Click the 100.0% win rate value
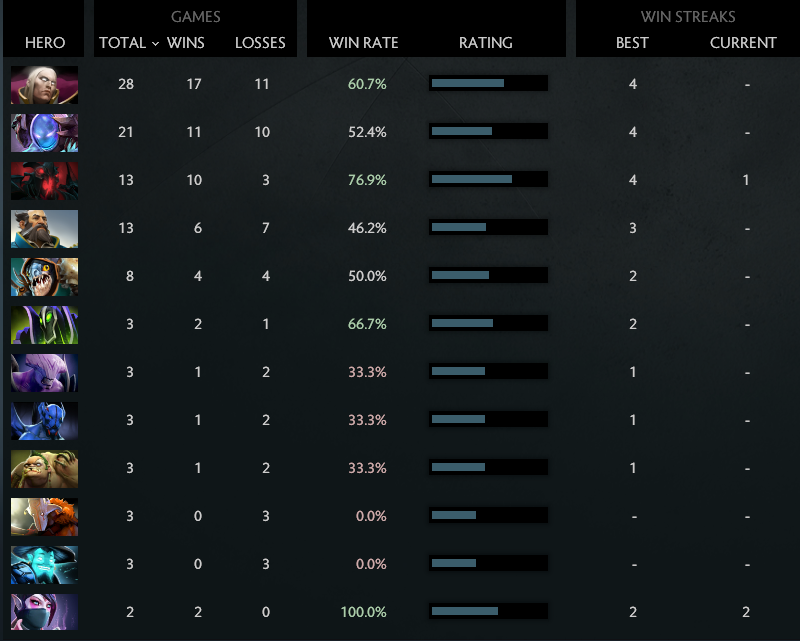Image resolution: width=800 pixels, height=641 pixels. tap(363, 612)
